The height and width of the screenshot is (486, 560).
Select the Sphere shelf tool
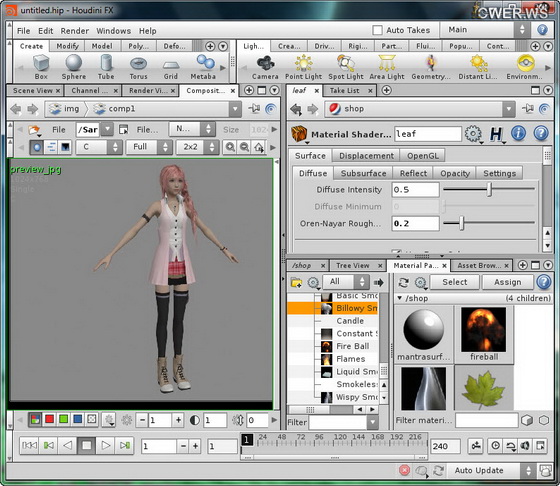click(74, 67)
